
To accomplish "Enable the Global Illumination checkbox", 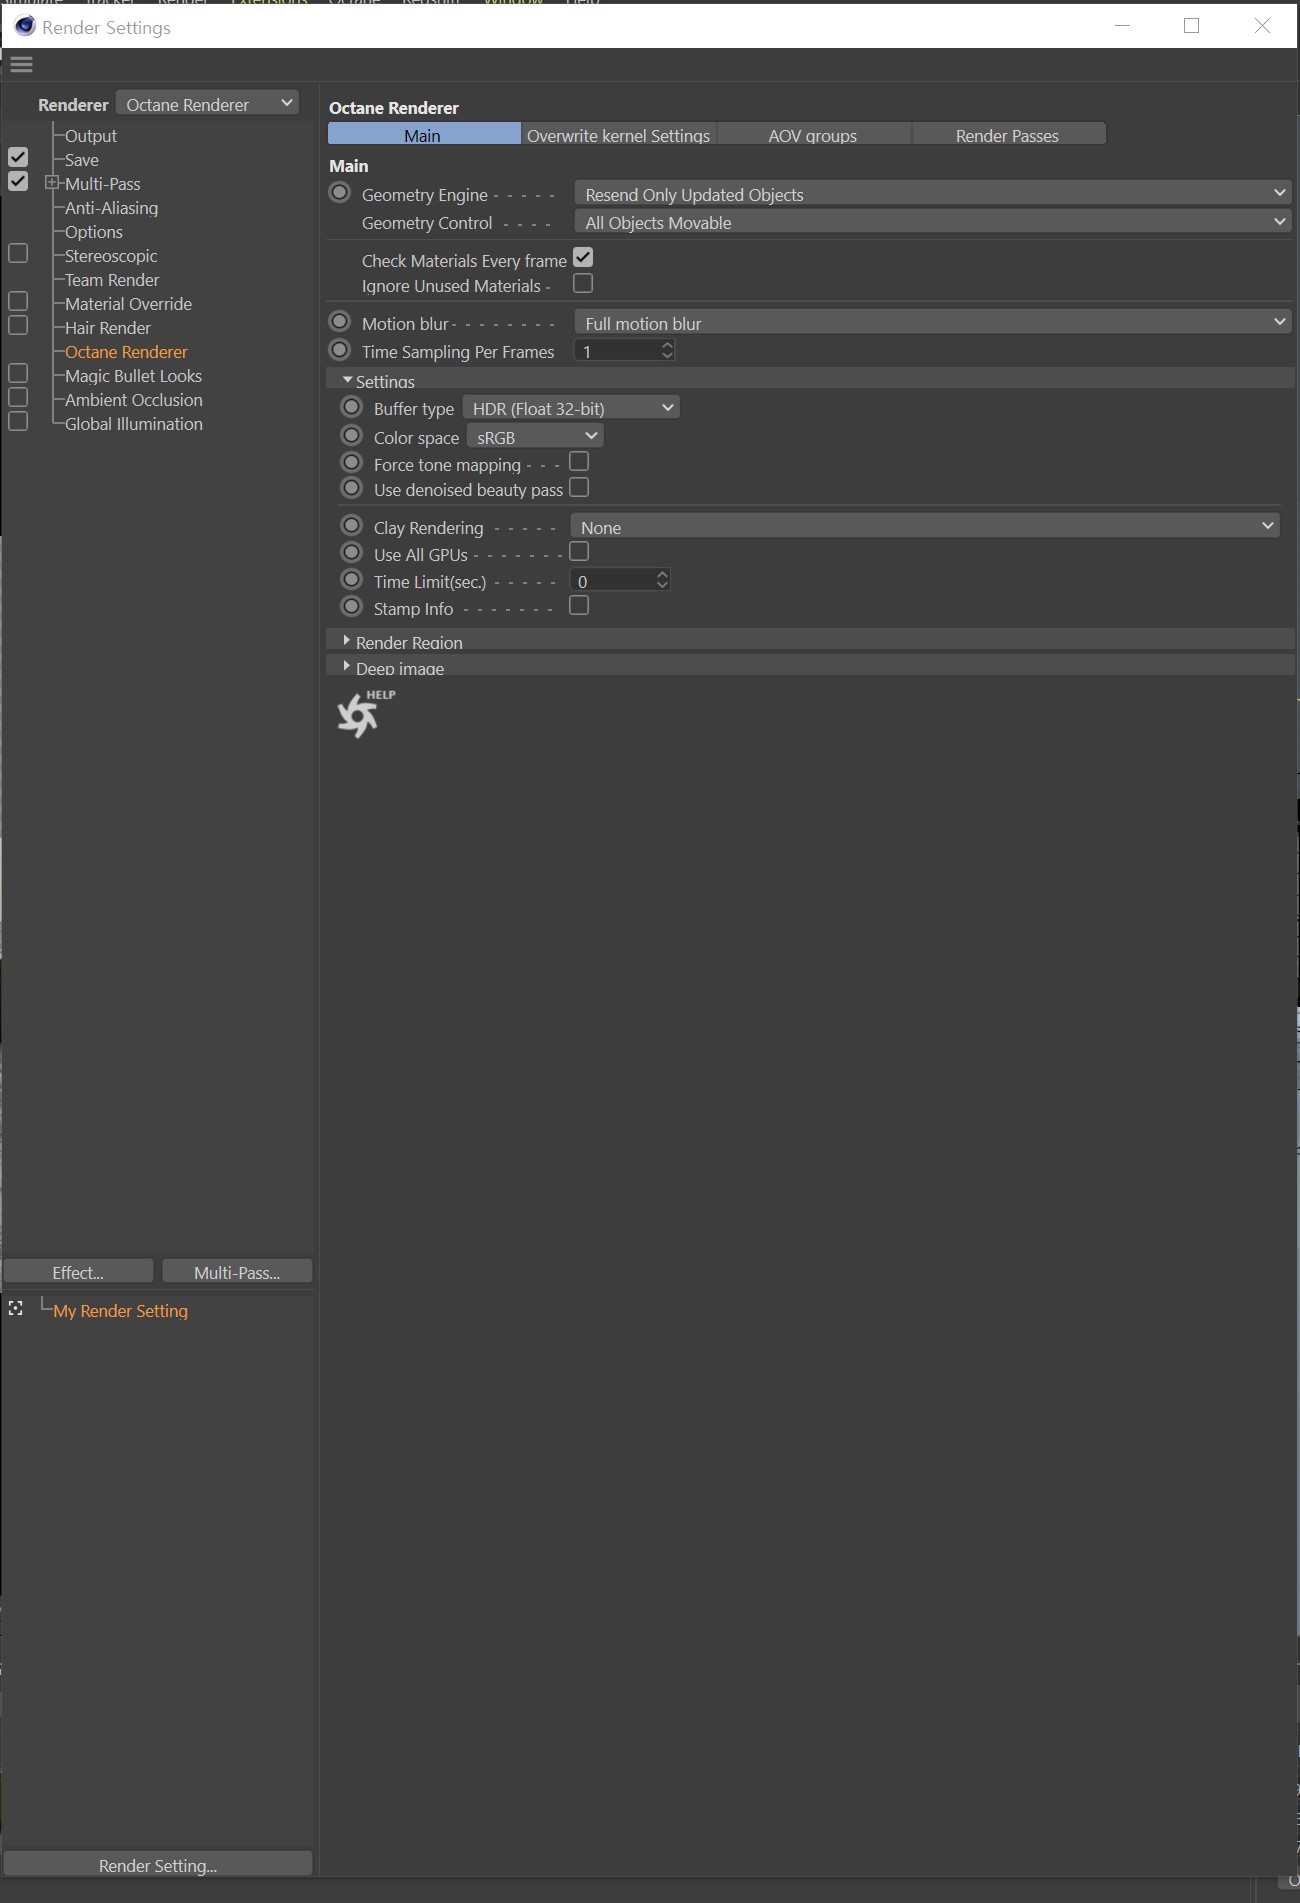I will click(x=18, y=422).
